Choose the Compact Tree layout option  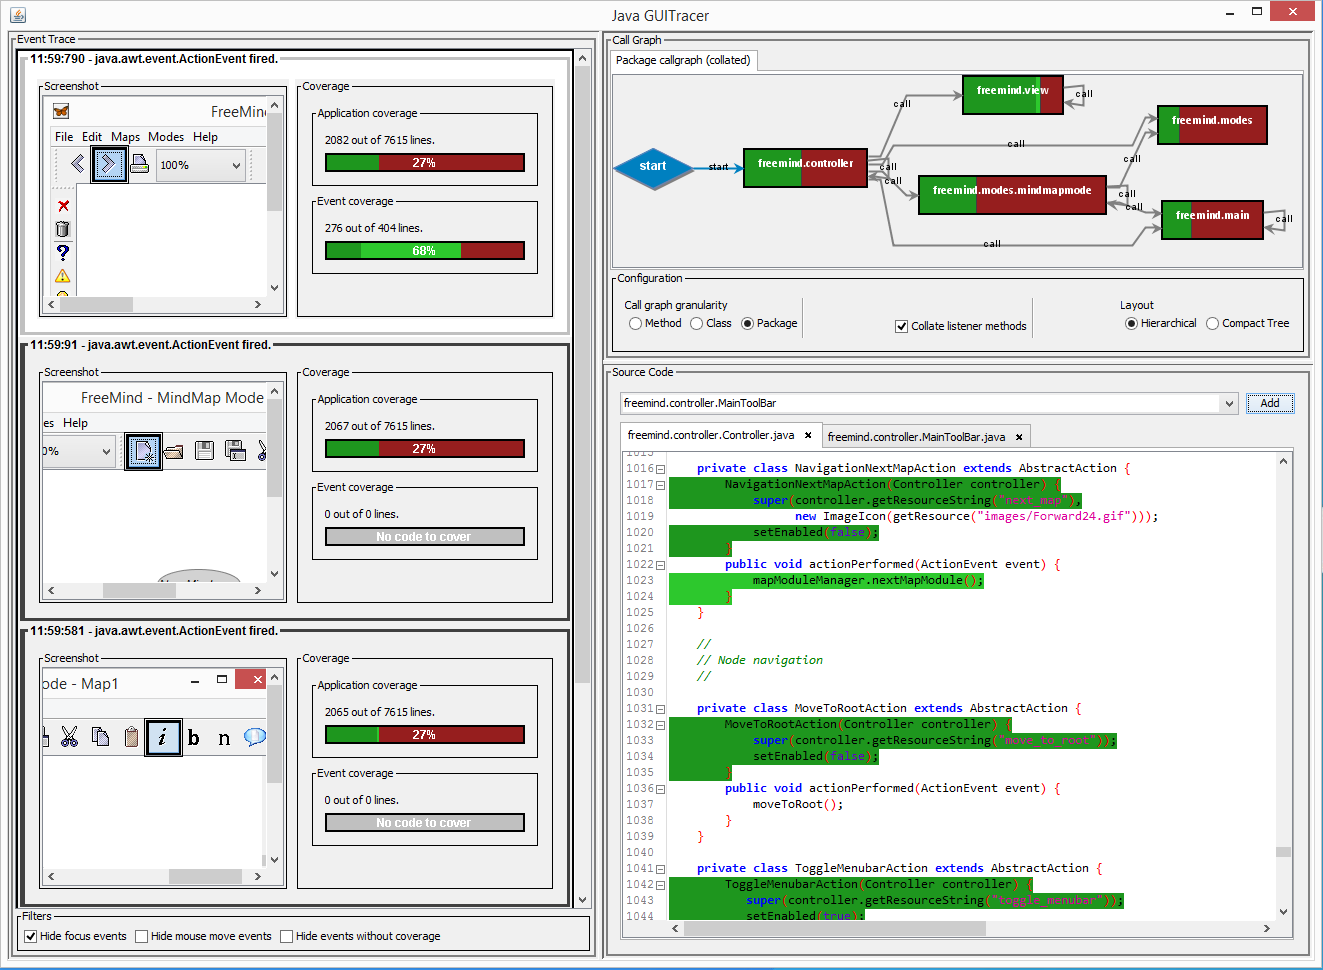click(x=1212, y=323)
